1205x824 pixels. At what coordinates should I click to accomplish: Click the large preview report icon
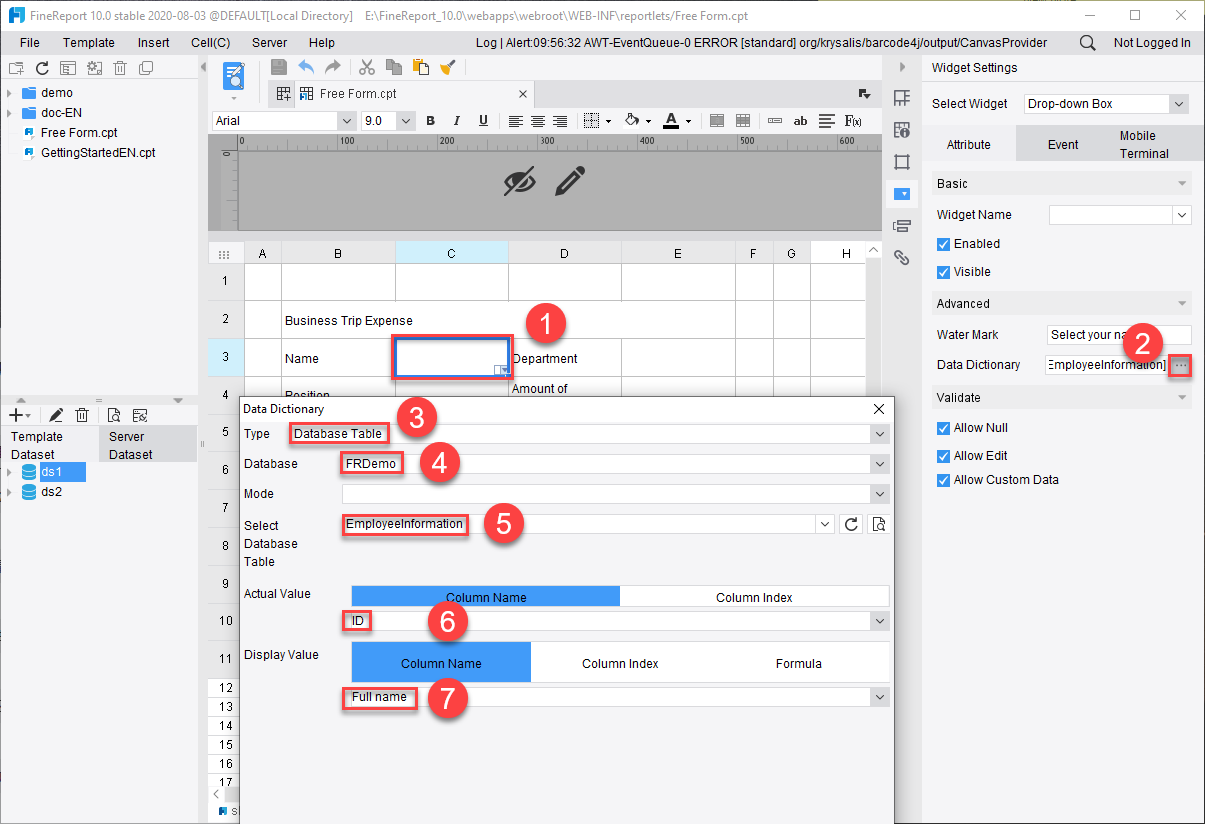pyautogui.click(x=234, y=77)
